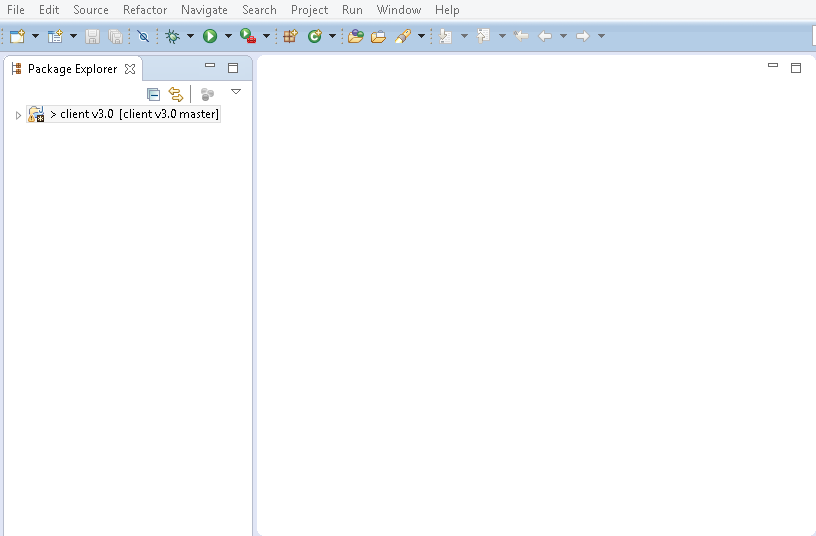Click the Last Edit Location arrow
The width and height of the screenshot is (816, 536).
pos(521,36)
